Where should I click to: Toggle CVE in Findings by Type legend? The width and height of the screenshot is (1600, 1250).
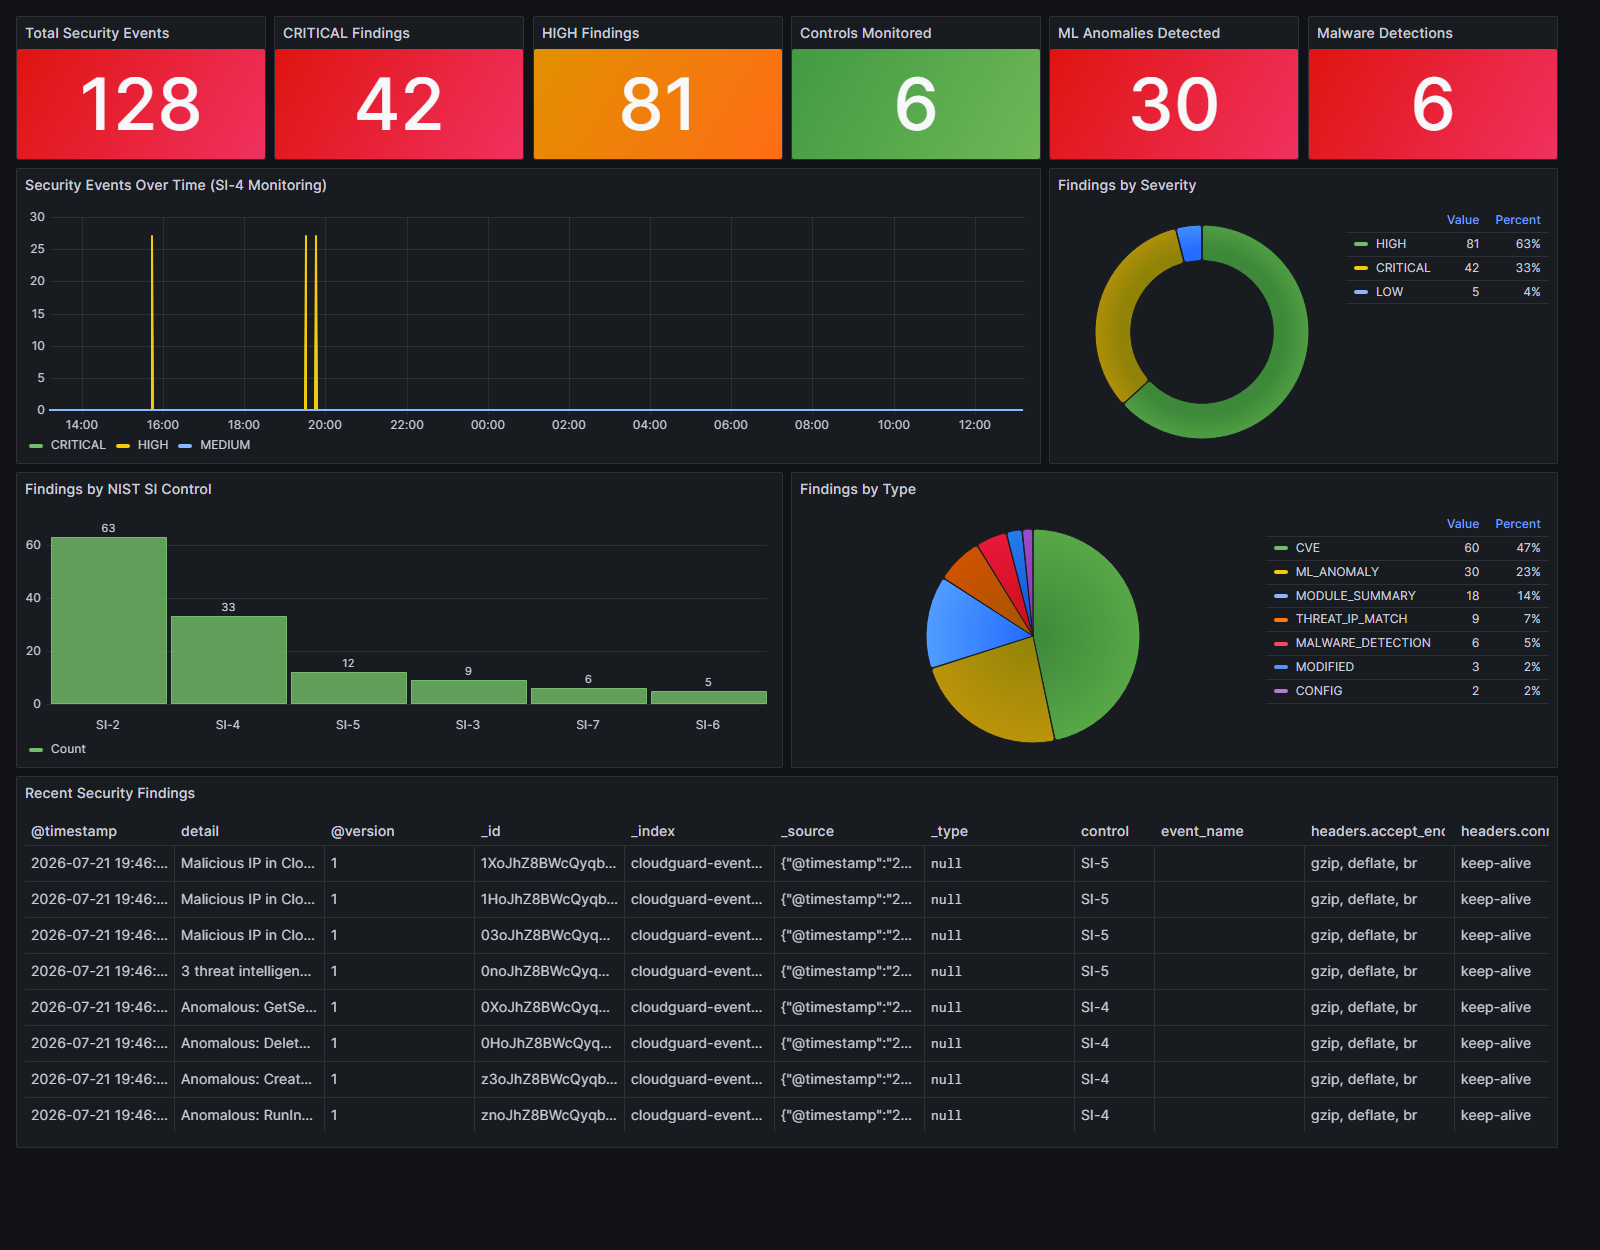coord(1307,548)
